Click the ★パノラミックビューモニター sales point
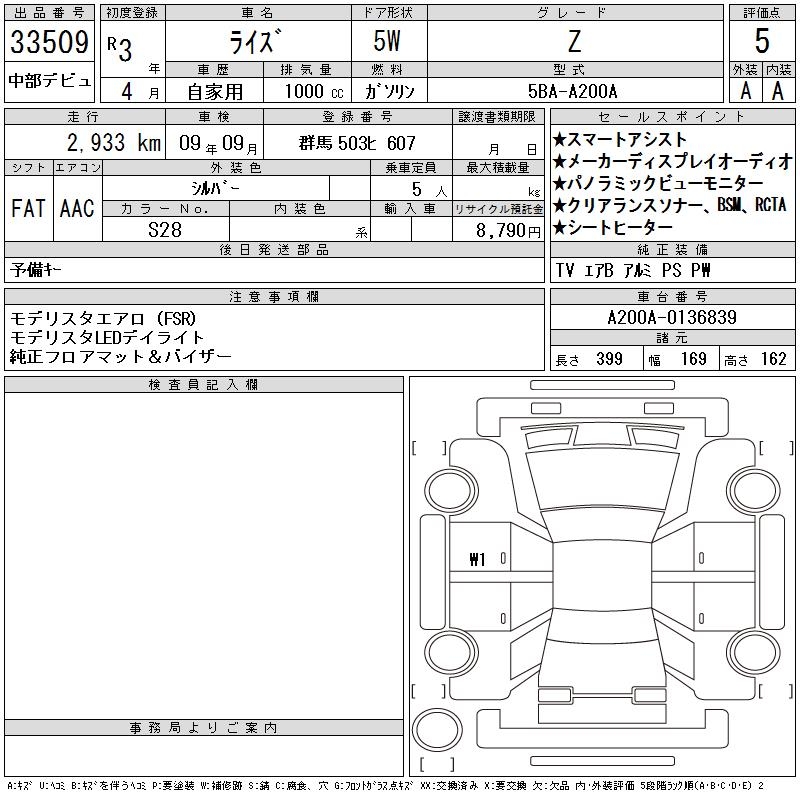 pos(658,183)
